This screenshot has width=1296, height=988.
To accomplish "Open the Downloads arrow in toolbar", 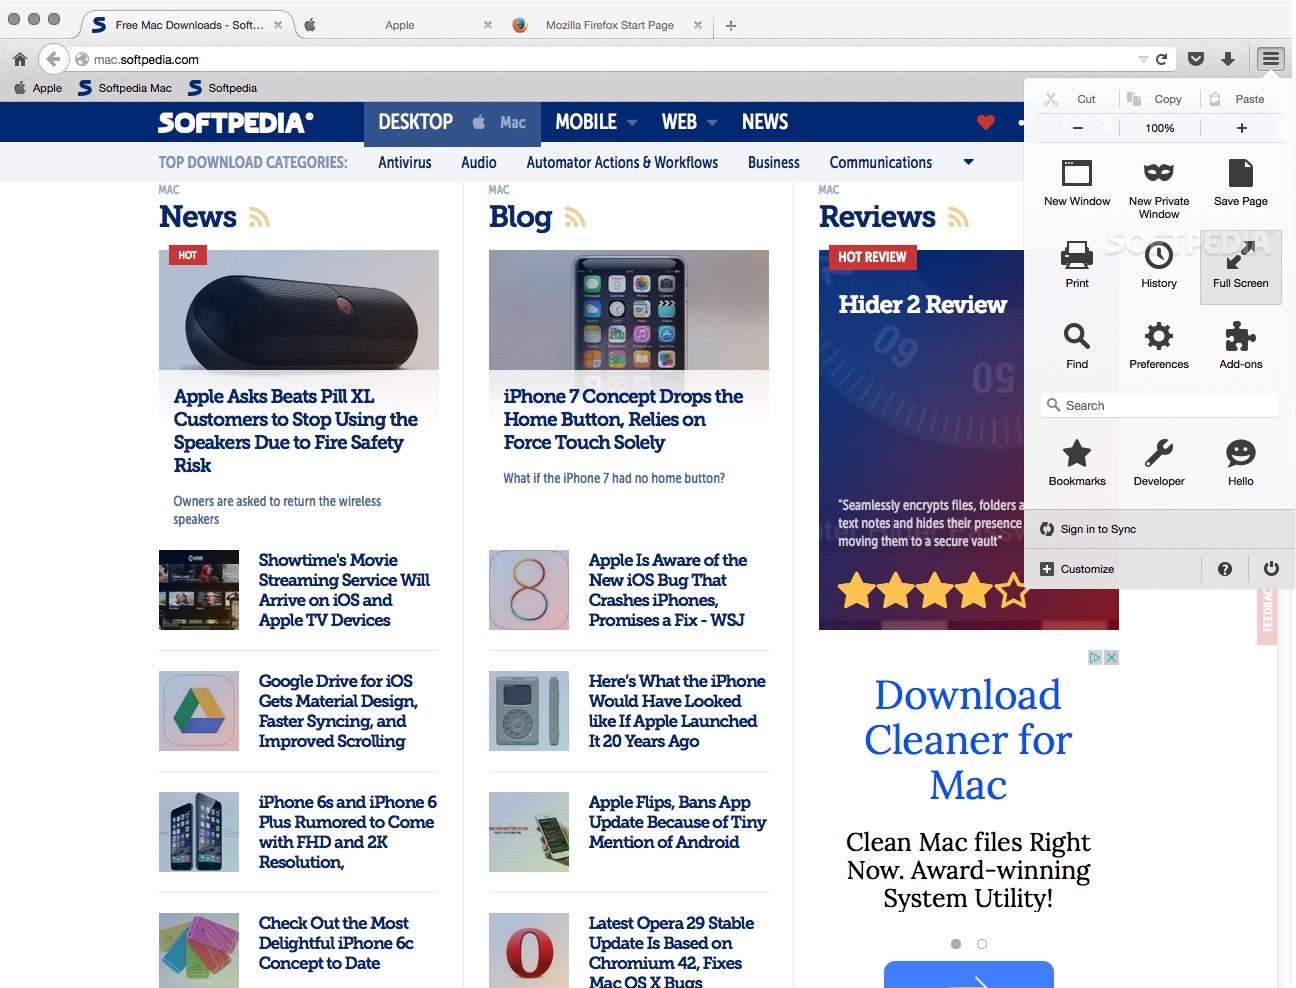I will [x=1228, y=59].
